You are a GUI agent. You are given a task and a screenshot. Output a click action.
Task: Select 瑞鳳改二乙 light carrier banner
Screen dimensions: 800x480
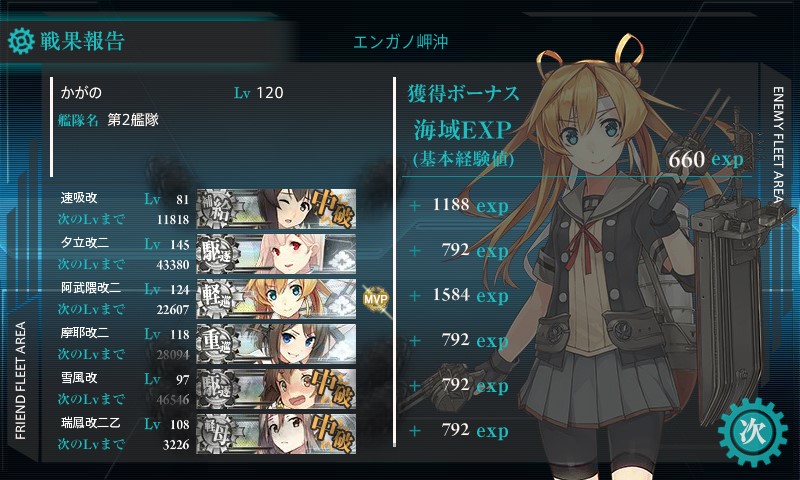click(276, 434)
